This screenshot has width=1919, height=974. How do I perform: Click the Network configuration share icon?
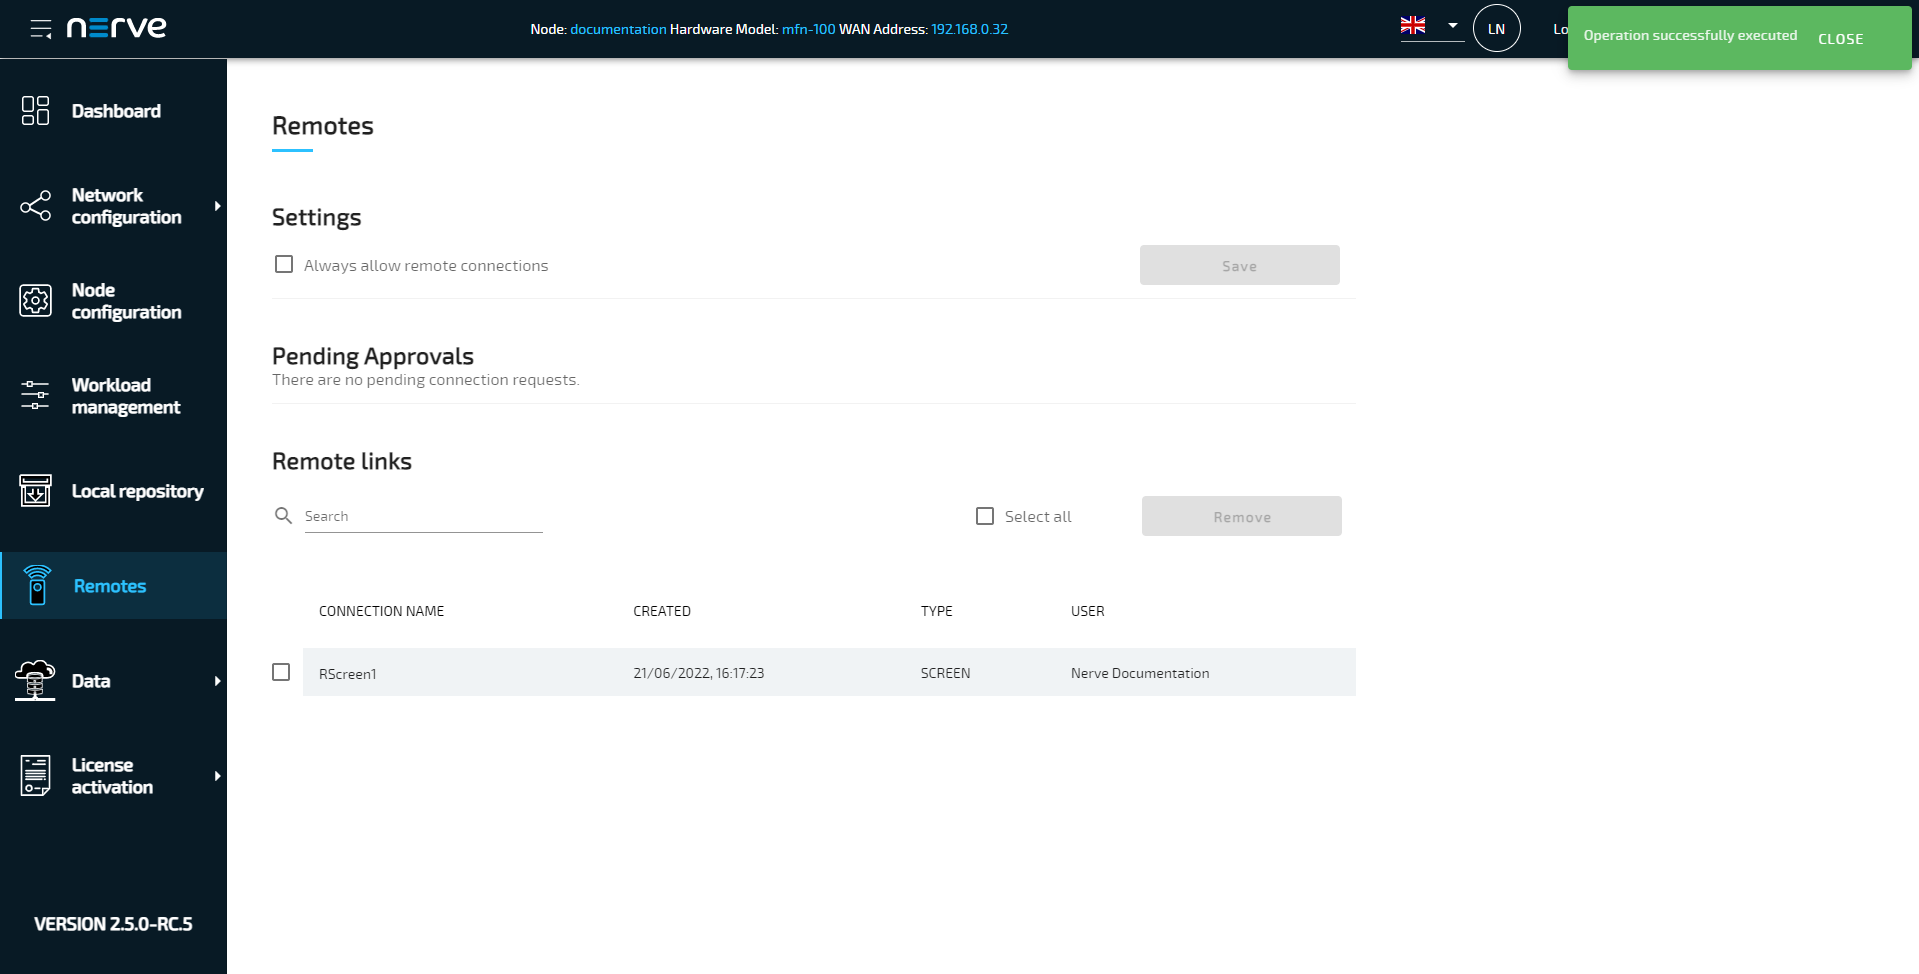35,206
